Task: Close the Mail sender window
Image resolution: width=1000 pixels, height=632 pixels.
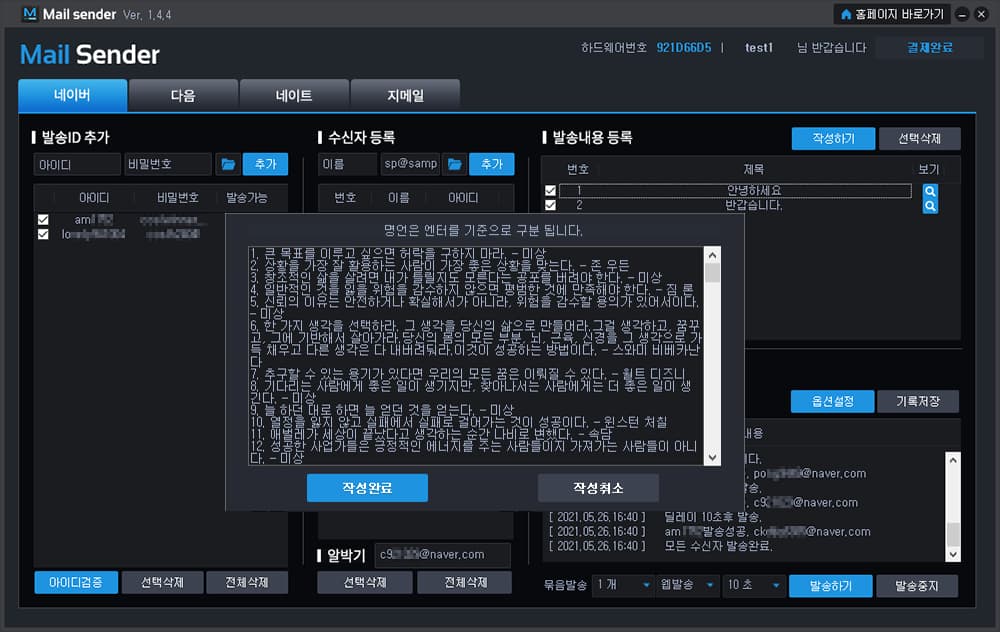Action: click(981, 14)
